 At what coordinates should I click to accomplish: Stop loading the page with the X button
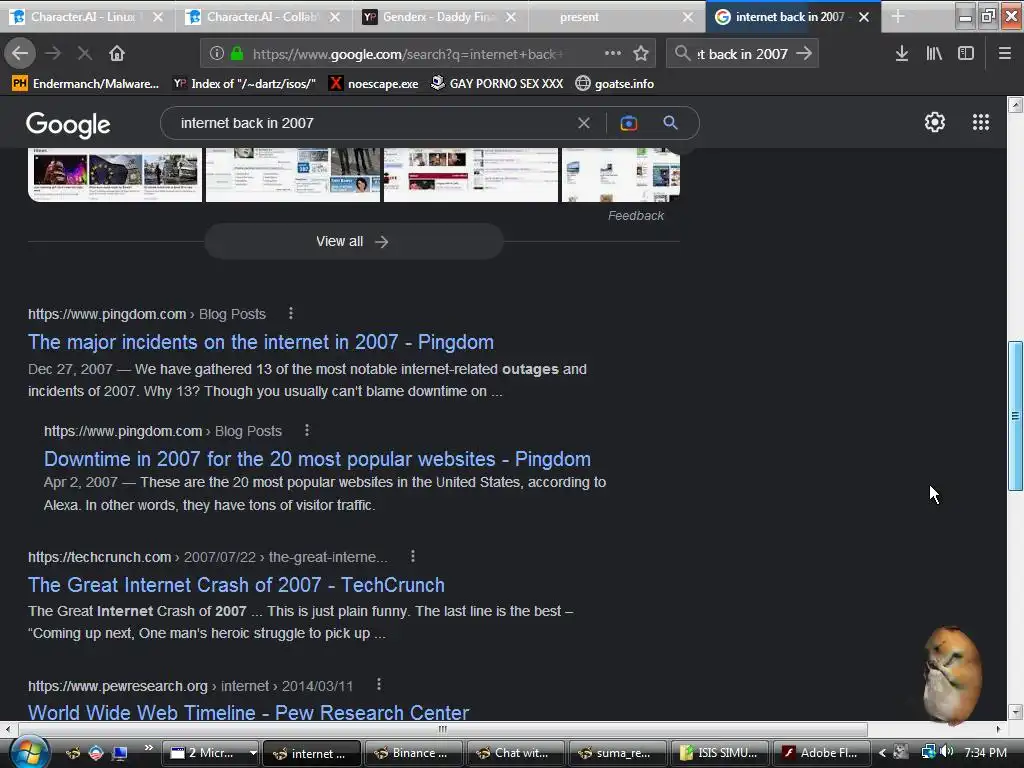coord(84,53)
